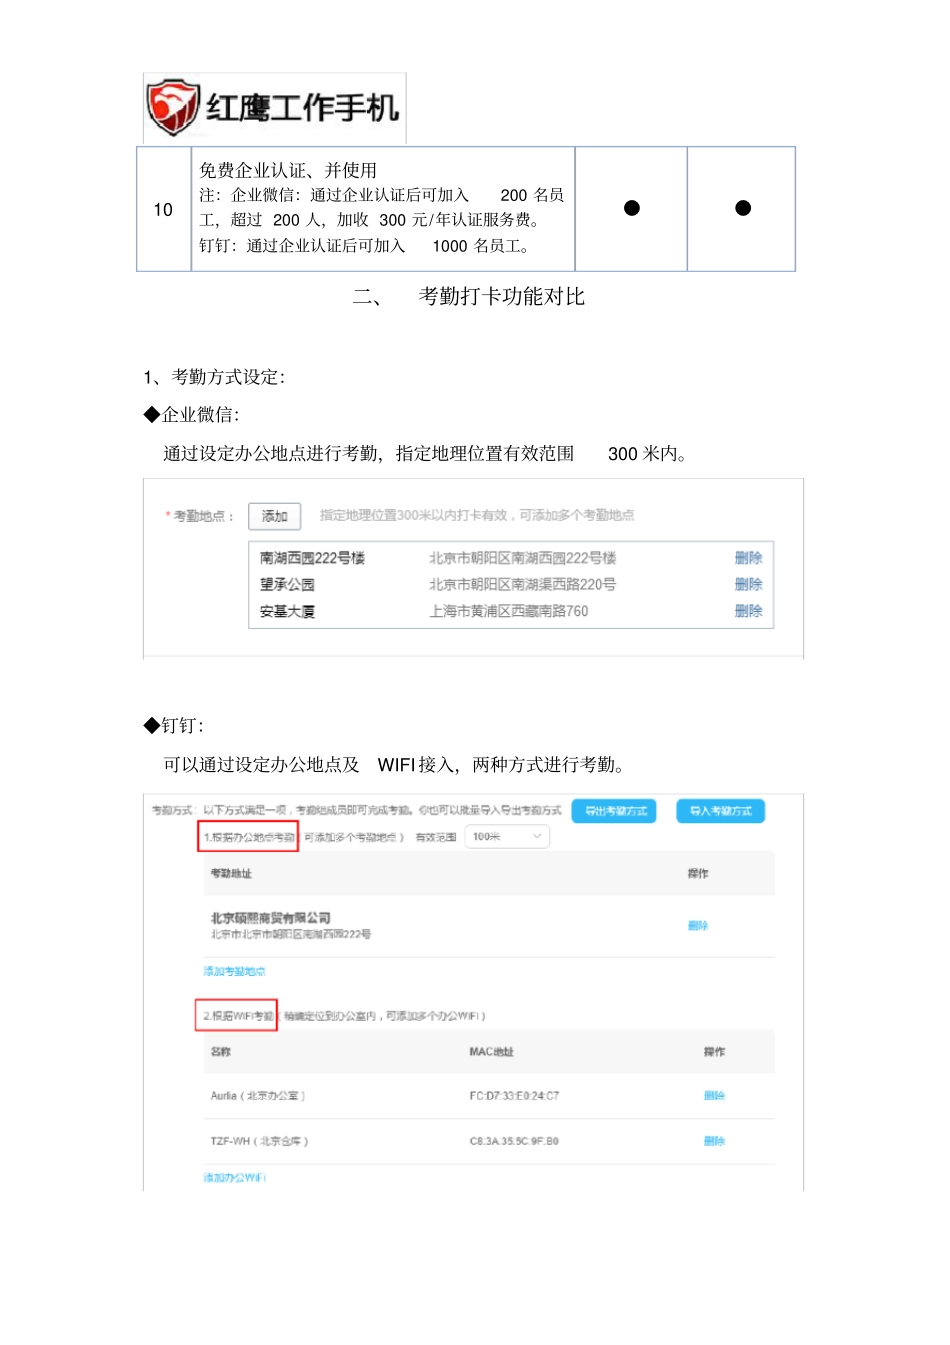The width and height of the screenshot is (950, 1345).
Task: Click the TZF-WH（北京仓库）row name
Action: coord(259,1141)
